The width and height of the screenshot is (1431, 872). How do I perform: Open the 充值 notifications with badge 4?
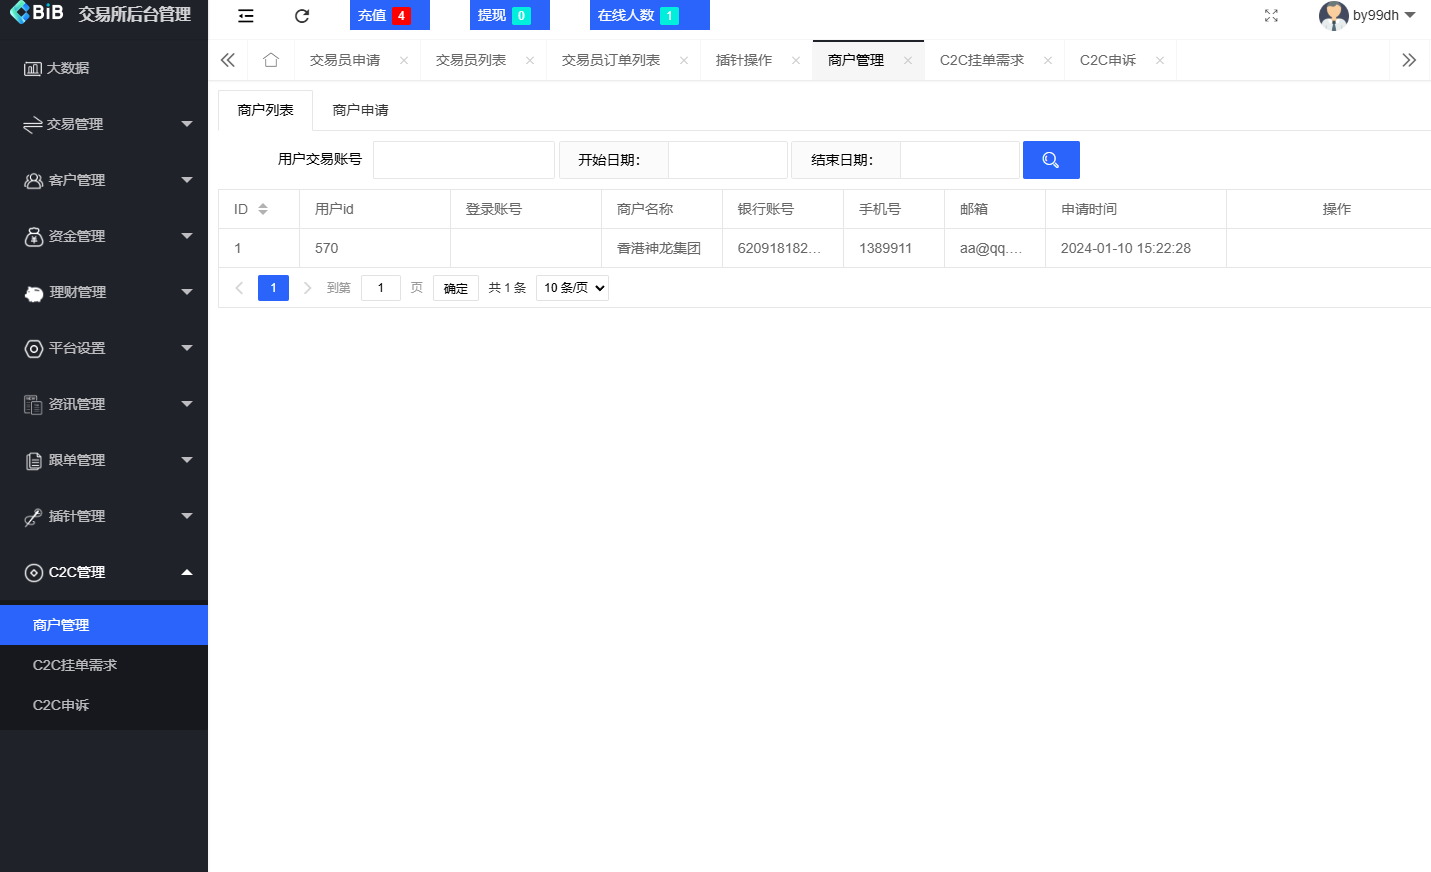(x=389, y=15)
